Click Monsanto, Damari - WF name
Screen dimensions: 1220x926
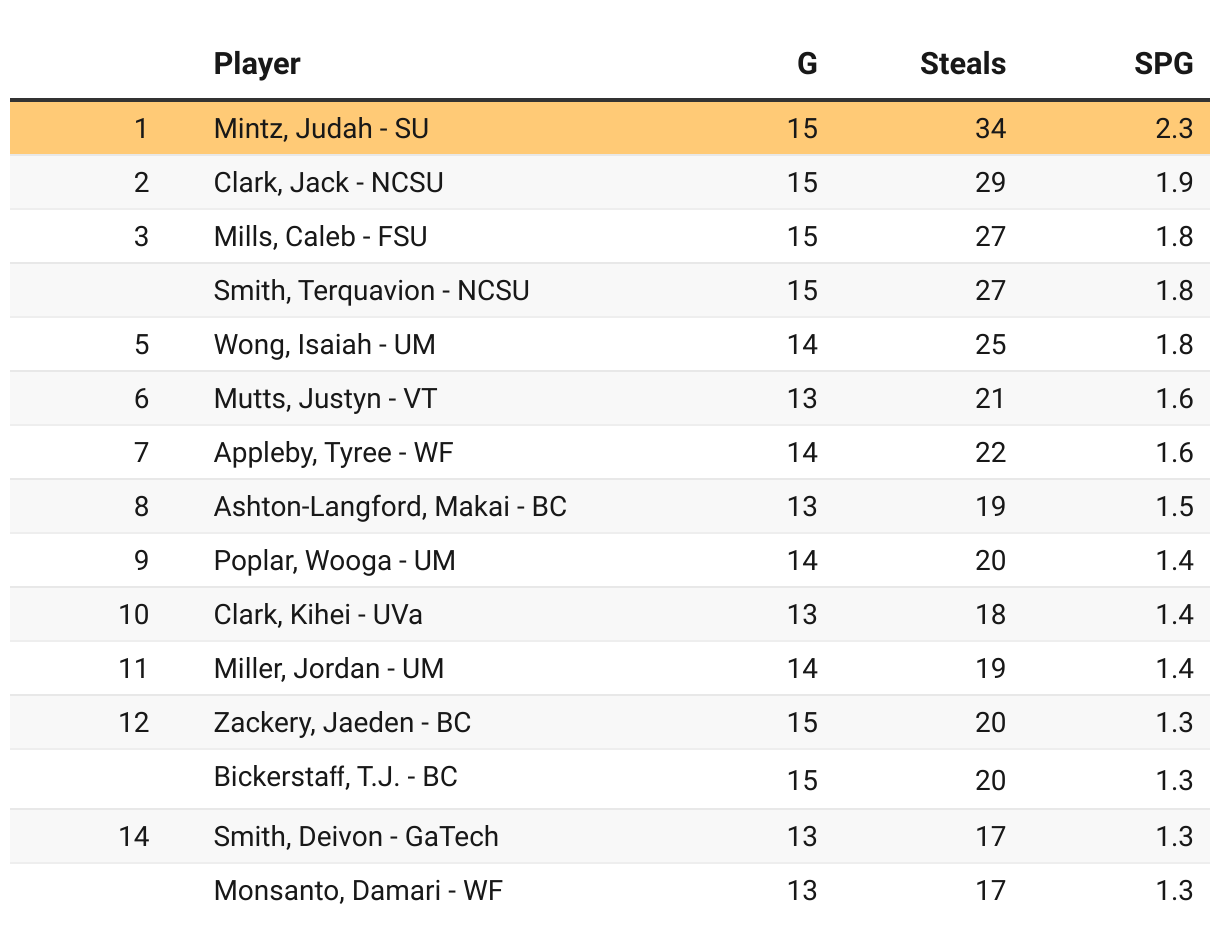tap(358, 890)
